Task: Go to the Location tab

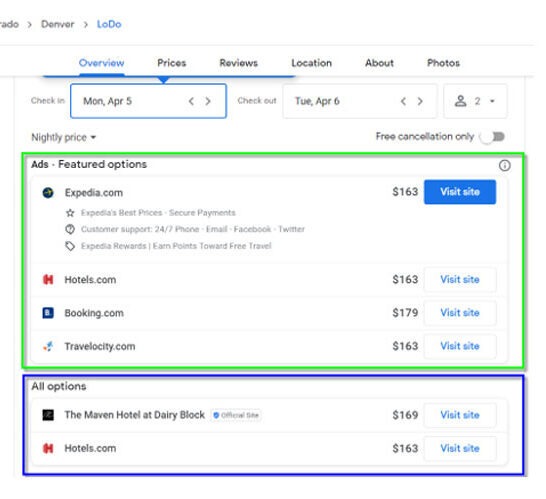Action: (x=311, y=63)
